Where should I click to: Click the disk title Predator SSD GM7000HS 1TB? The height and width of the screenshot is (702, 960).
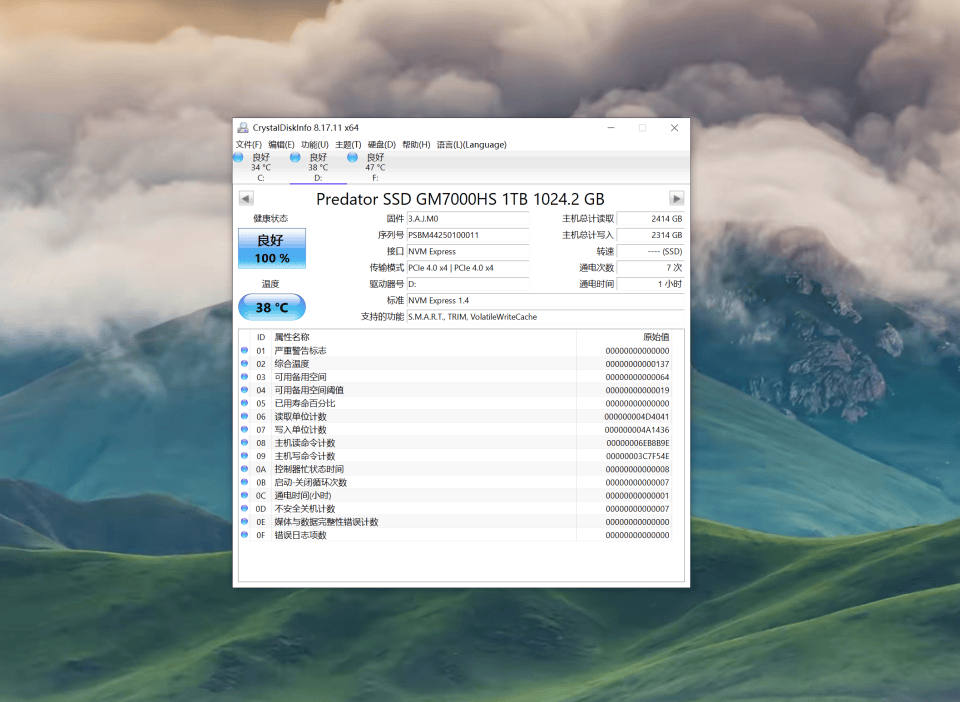coord(460,199)
